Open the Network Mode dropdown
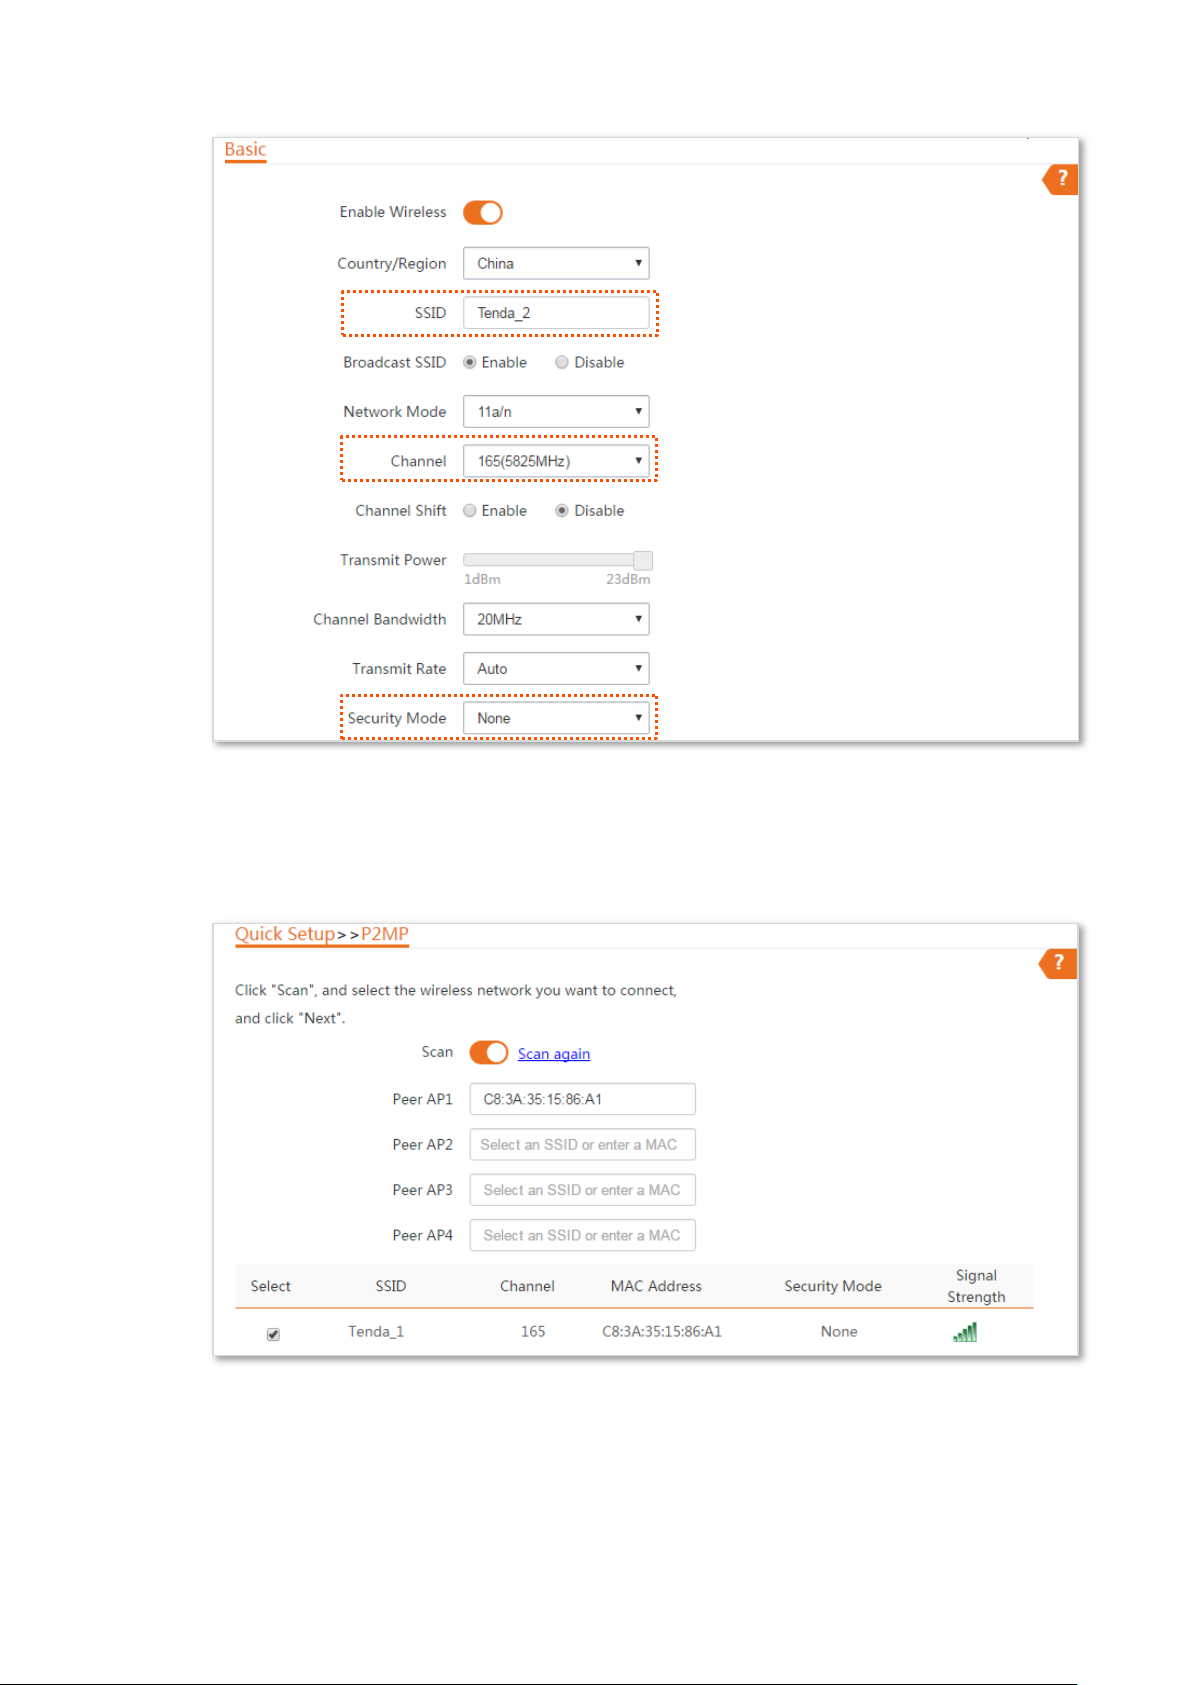The width and height of the screenshot is (1192, 1685). tap(556, 412)
